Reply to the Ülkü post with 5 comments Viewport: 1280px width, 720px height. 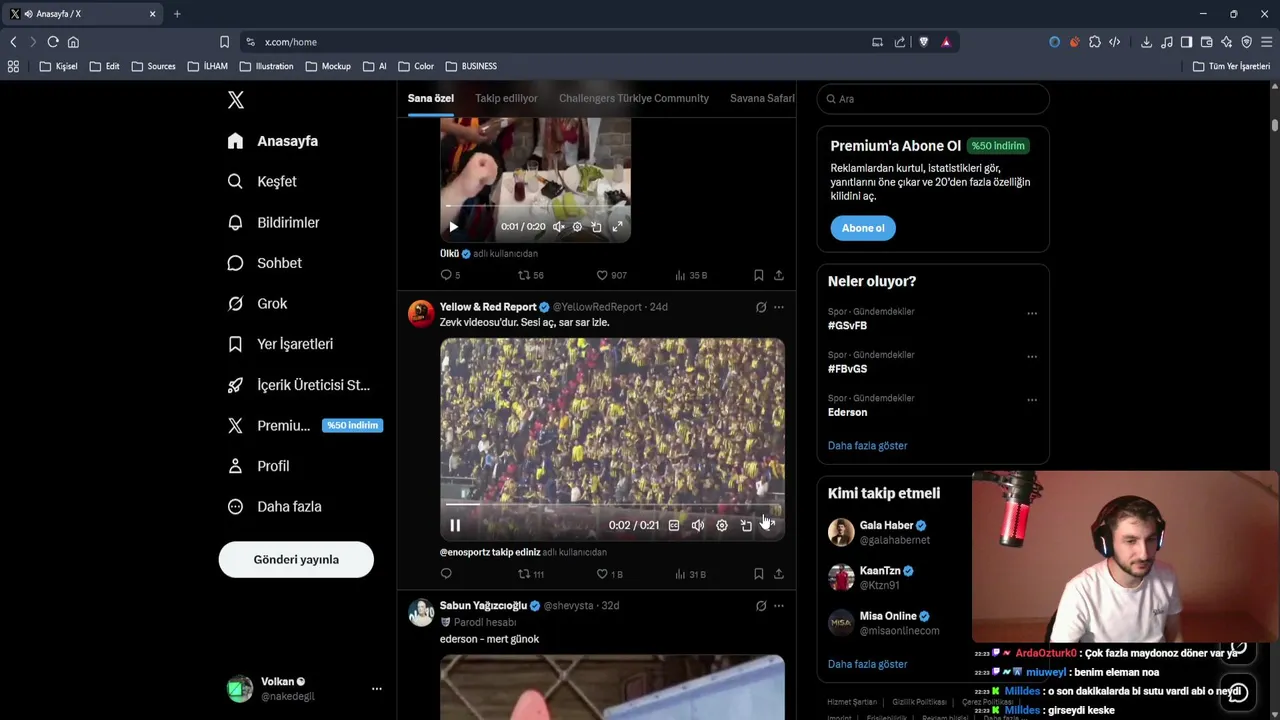coord(450,275)
